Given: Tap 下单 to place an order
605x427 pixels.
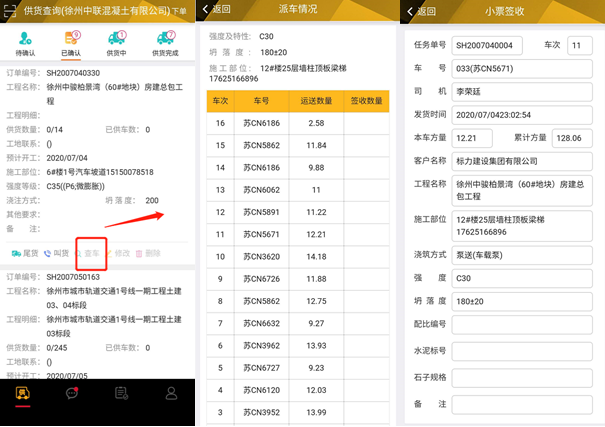Looking at the screenshot, I should [x=179, y=11].
